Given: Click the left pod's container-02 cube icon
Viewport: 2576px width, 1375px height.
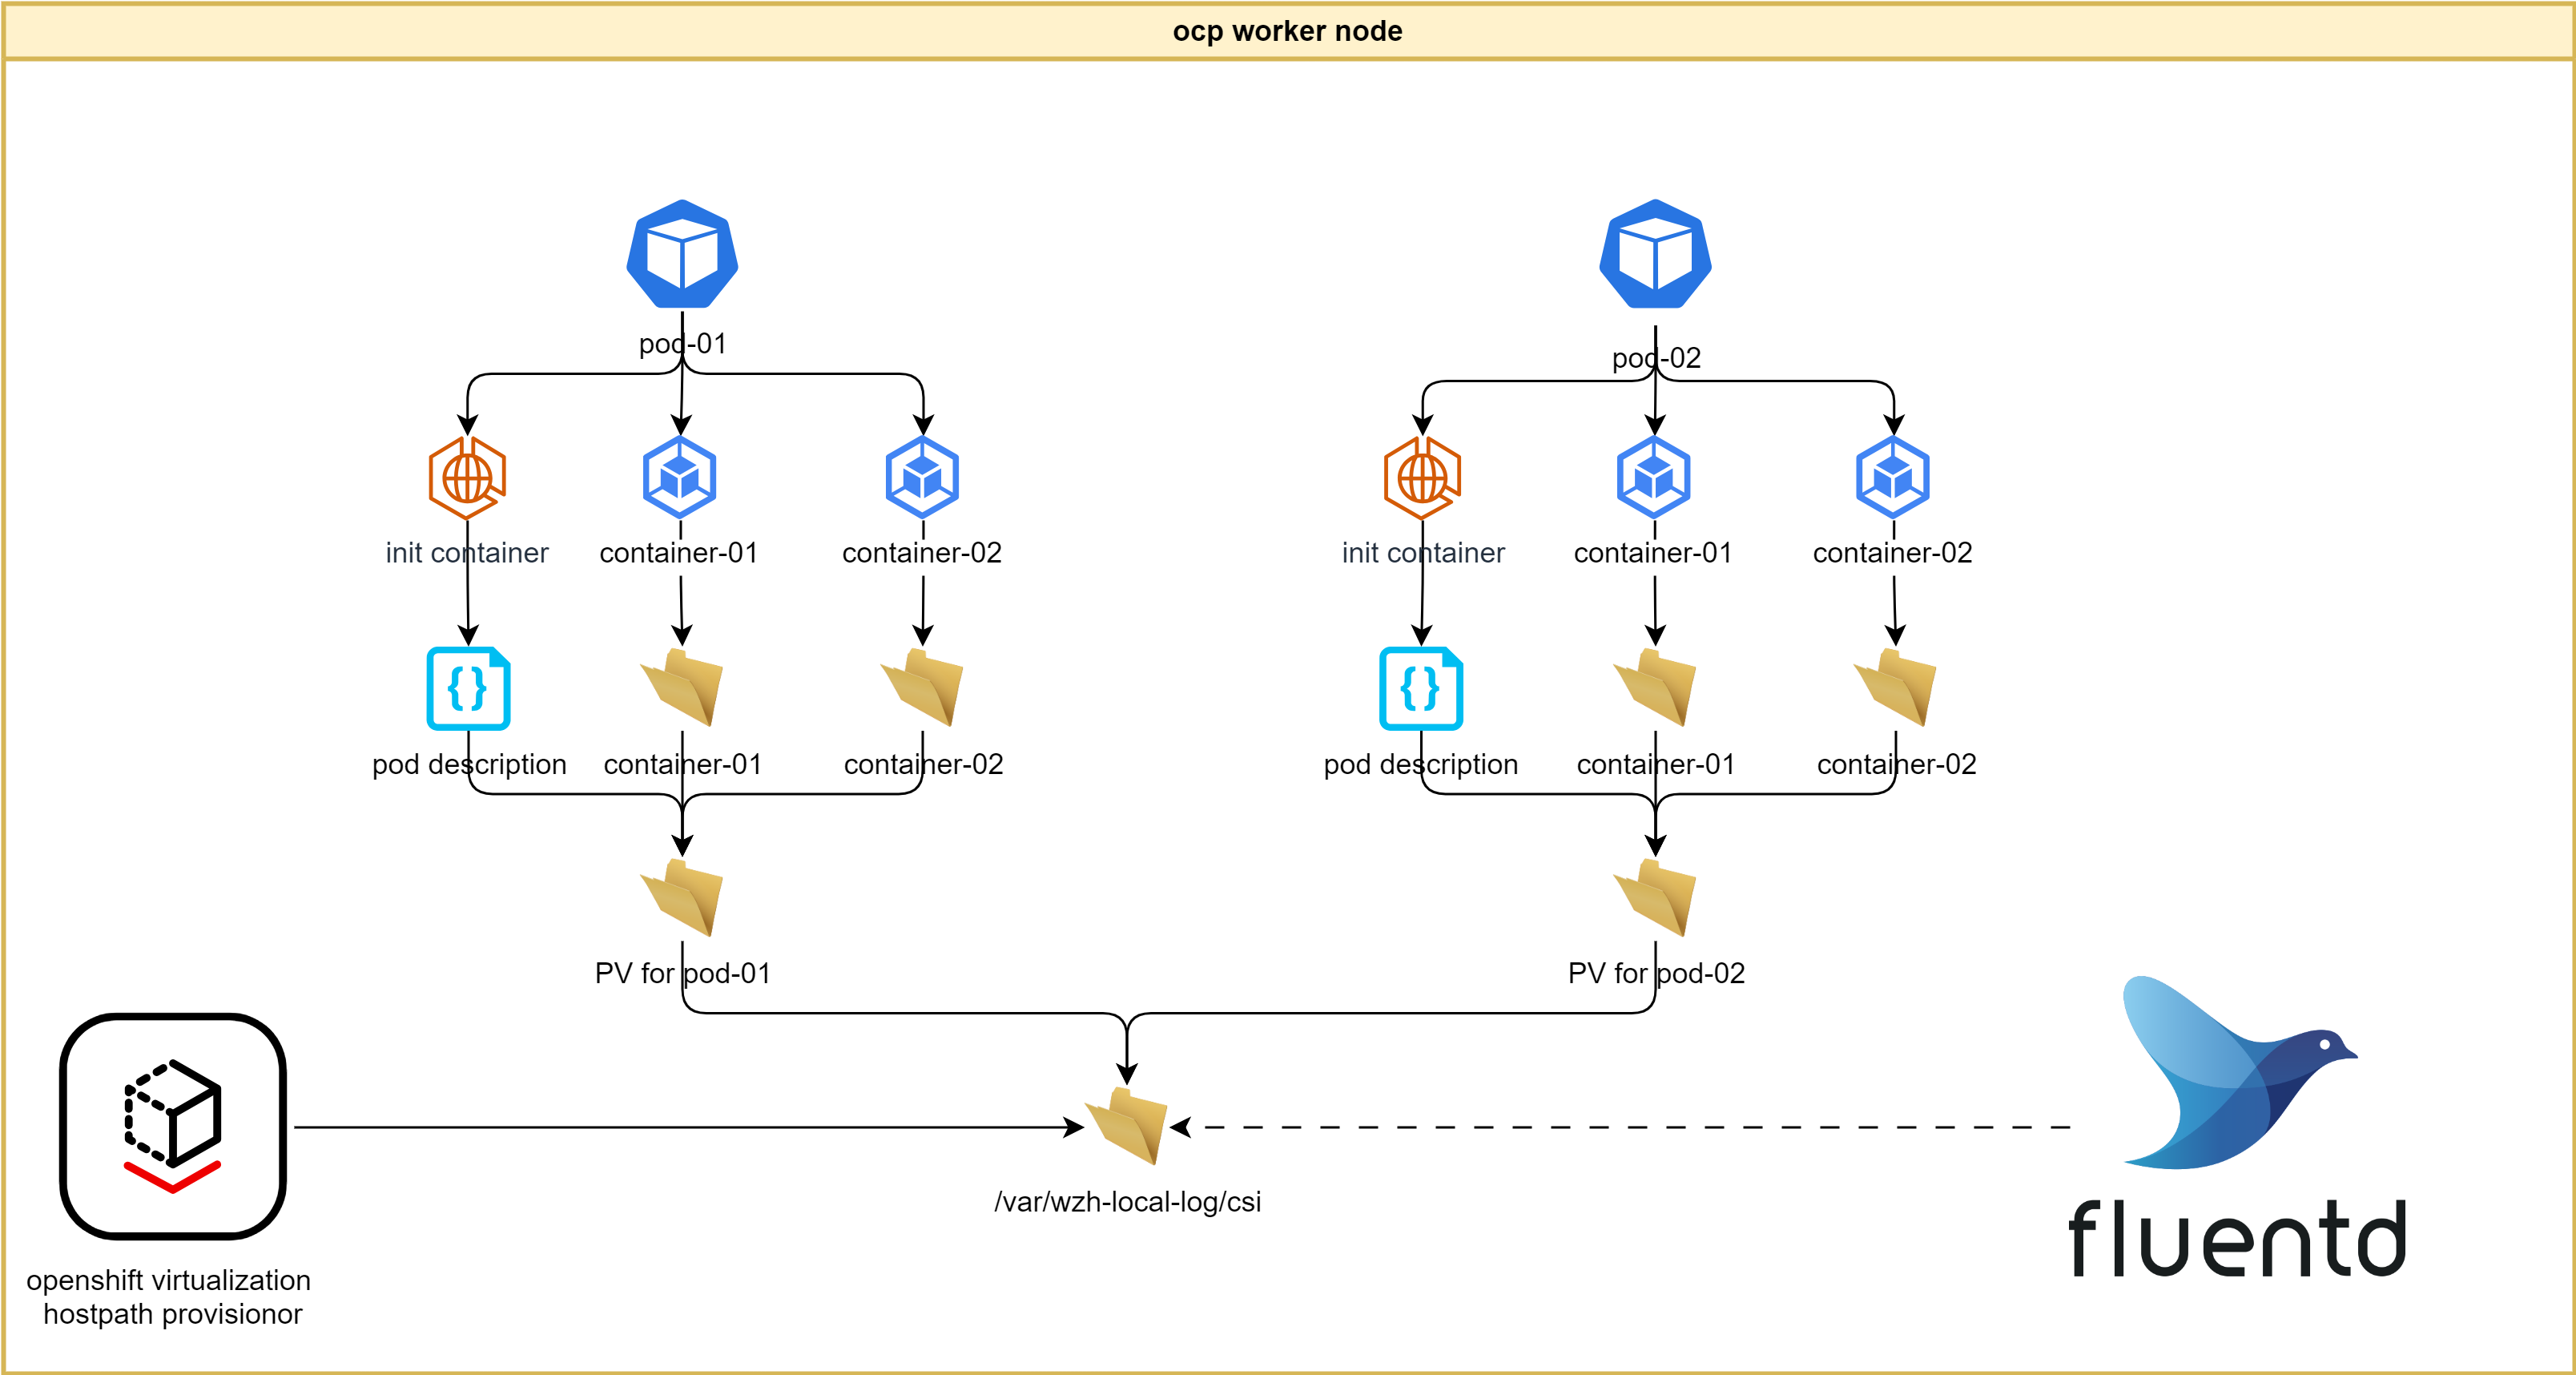Looking at the screenshot, I should pyautogui.click(x=922, y=477).
